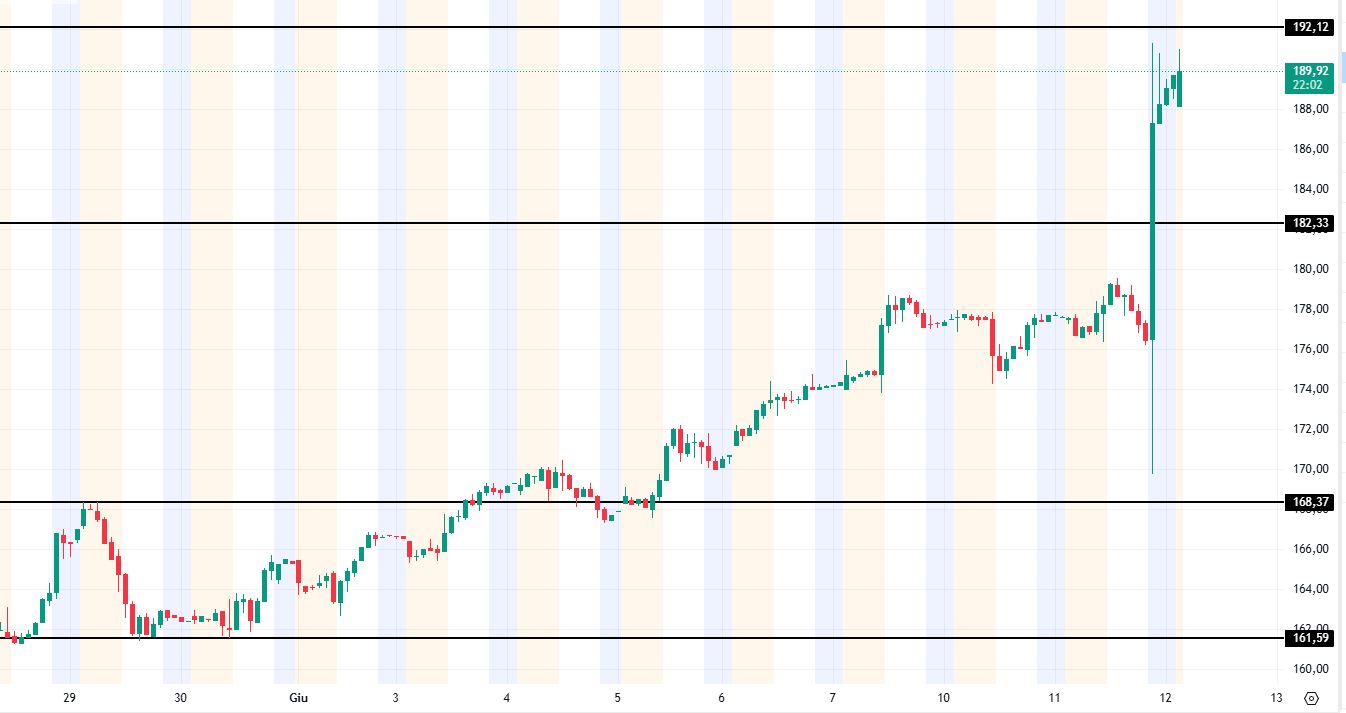This screenshot has height=713, width=1346.
Task: Open chart settings hexagon icon
Action: click(x=1313, y=698)
